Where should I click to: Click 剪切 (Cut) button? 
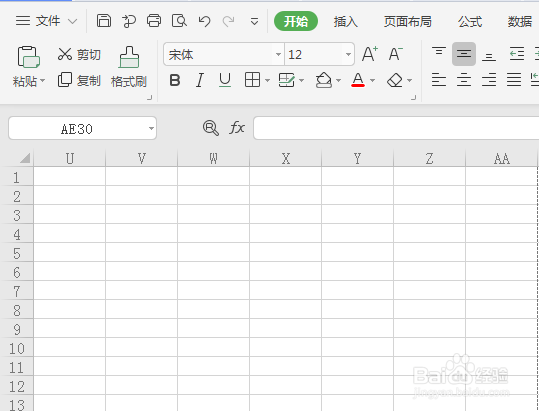coord(79,54)
